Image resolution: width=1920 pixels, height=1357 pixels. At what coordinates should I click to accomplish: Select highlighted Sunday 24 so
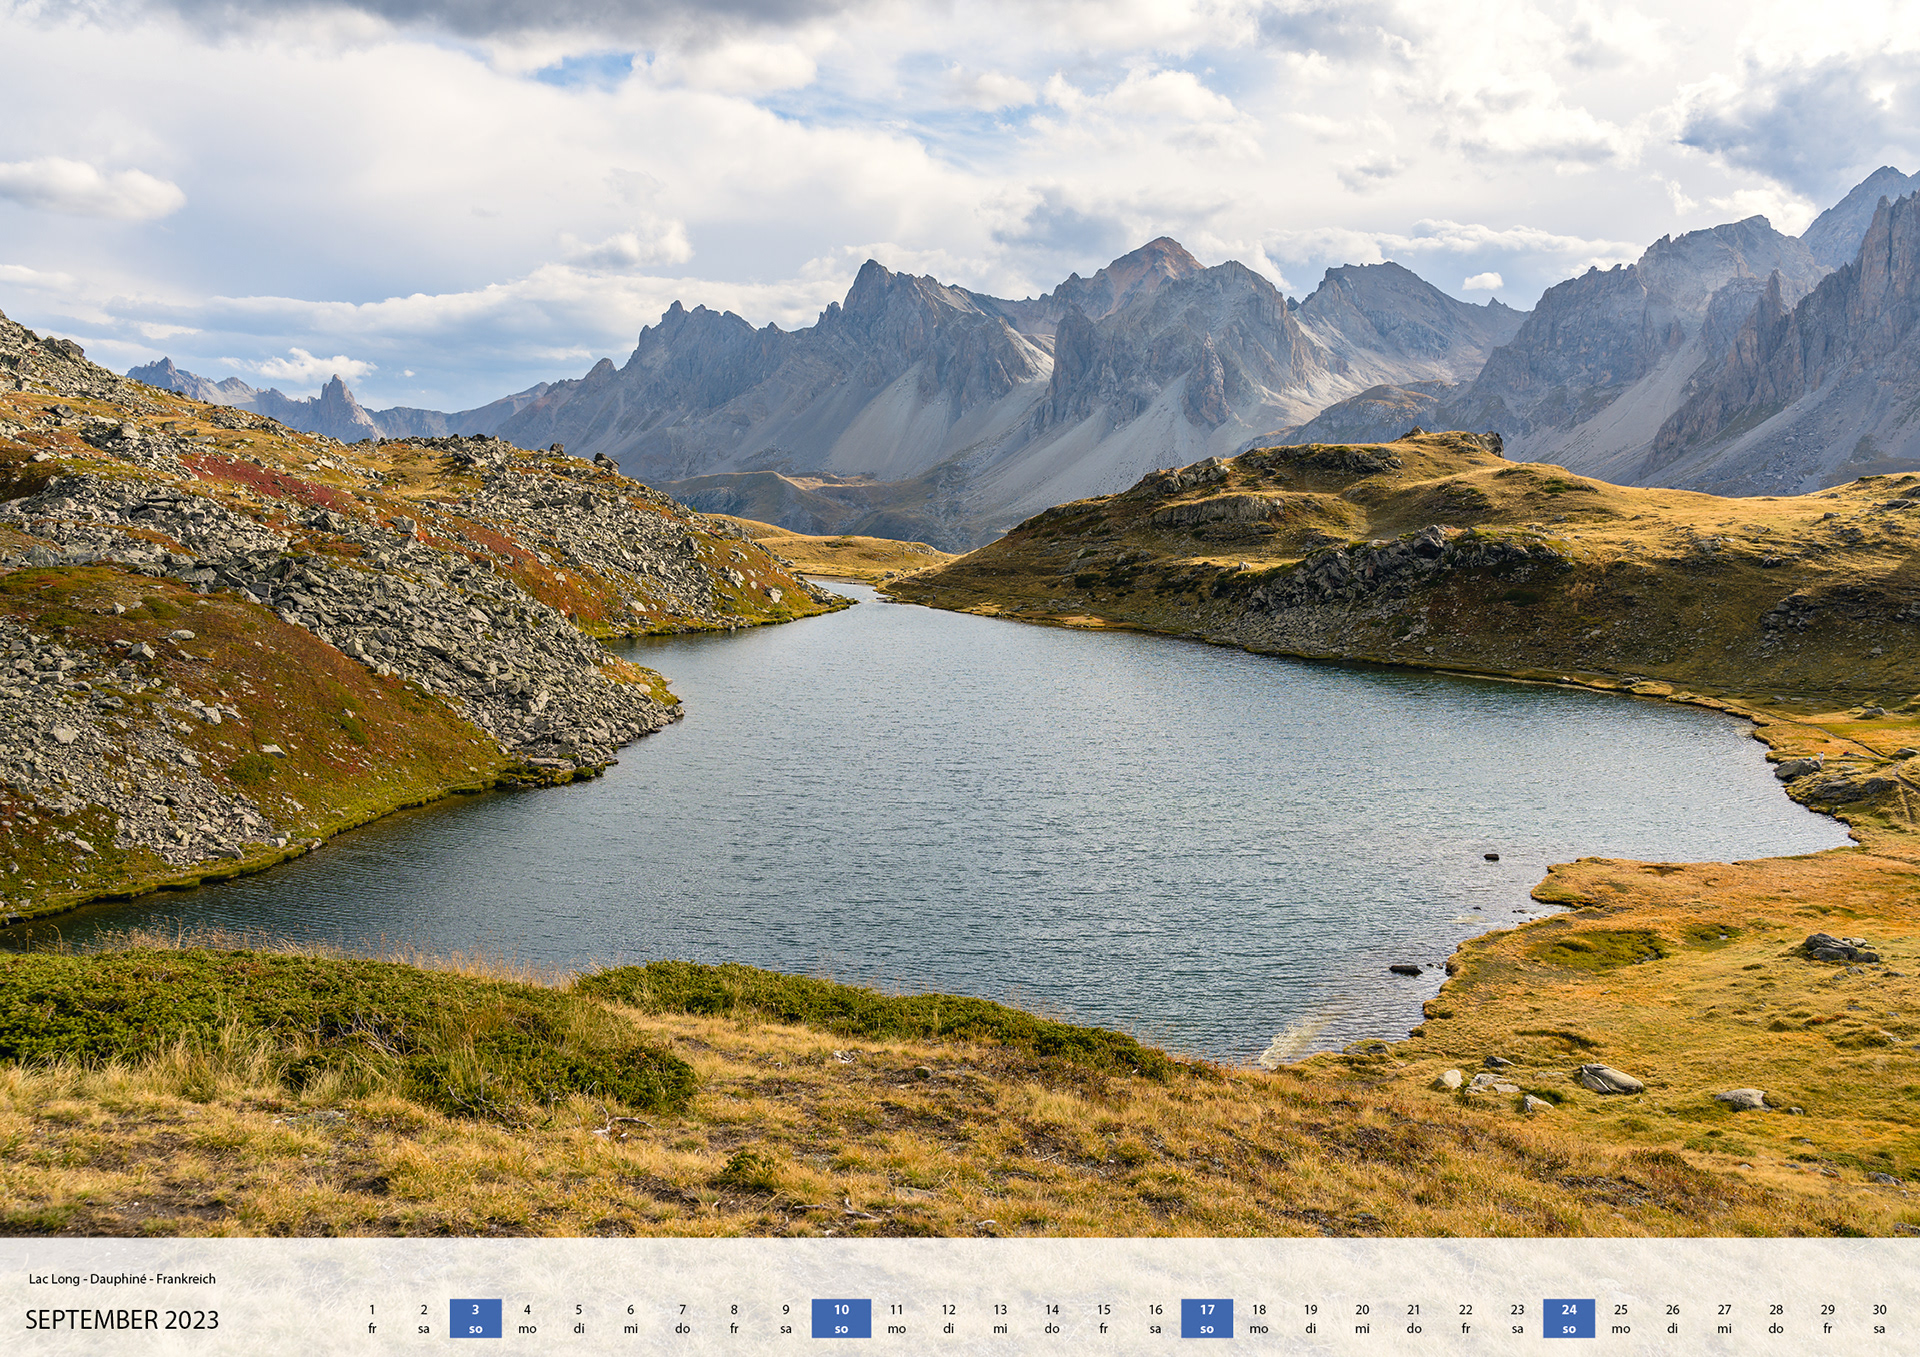[1569, 1318]
